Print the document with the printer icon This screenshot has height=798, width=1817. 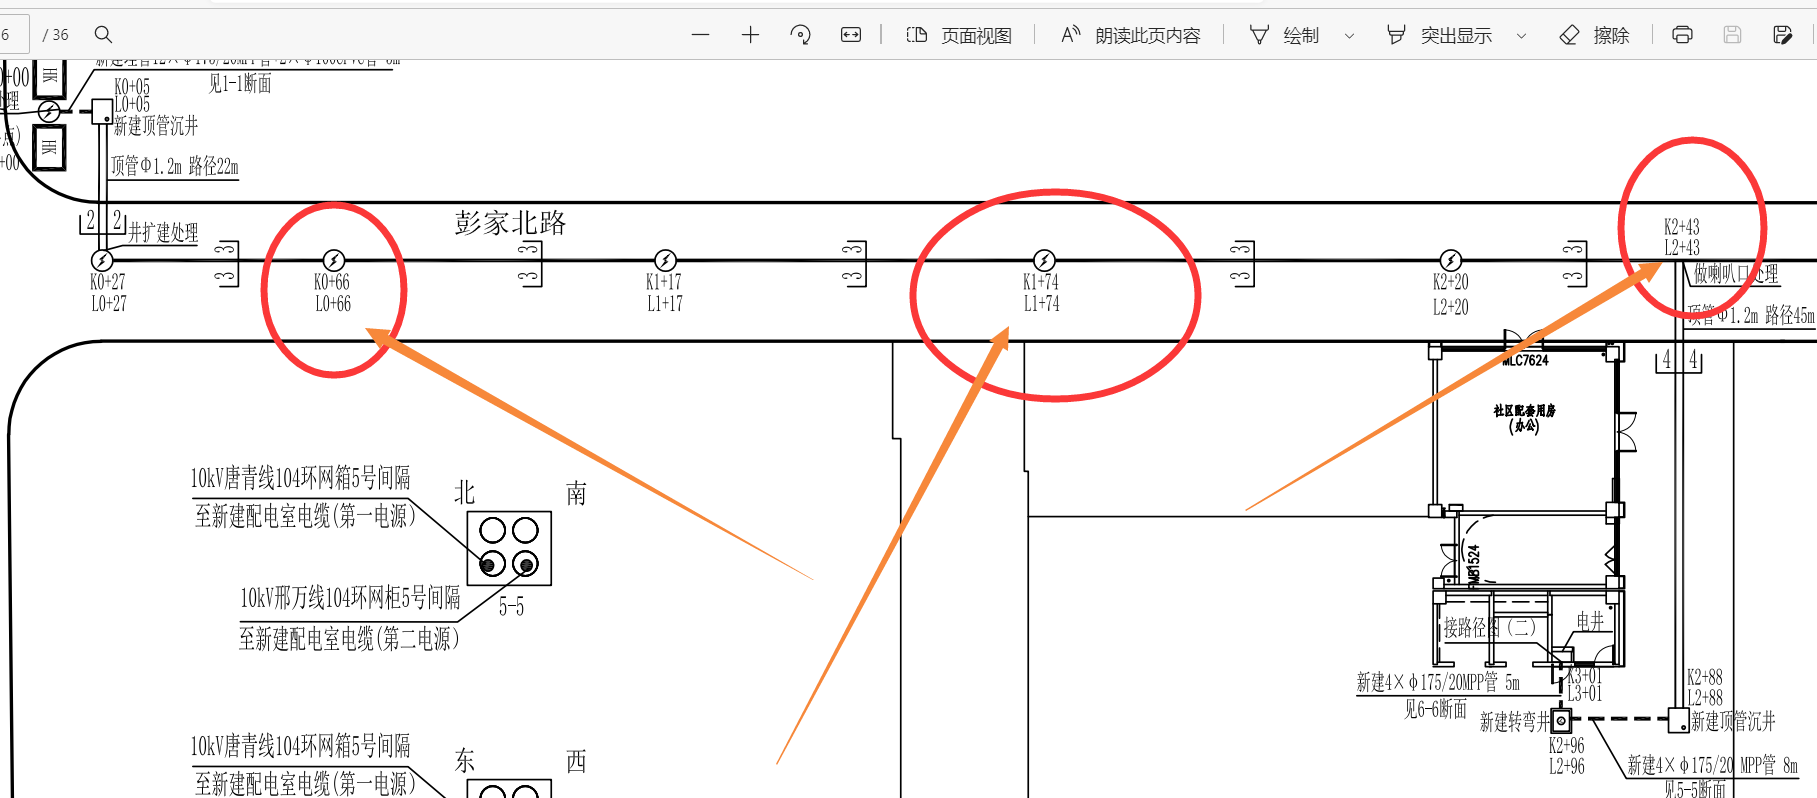(x=1682, y=35)
